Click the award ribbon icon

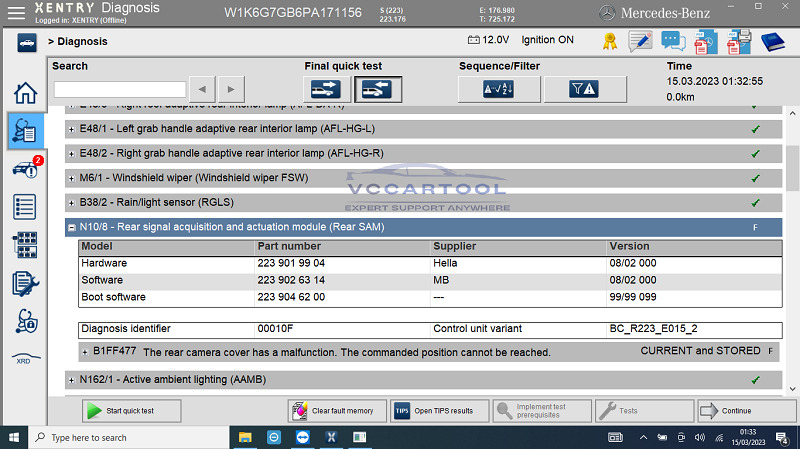[609, 41]
